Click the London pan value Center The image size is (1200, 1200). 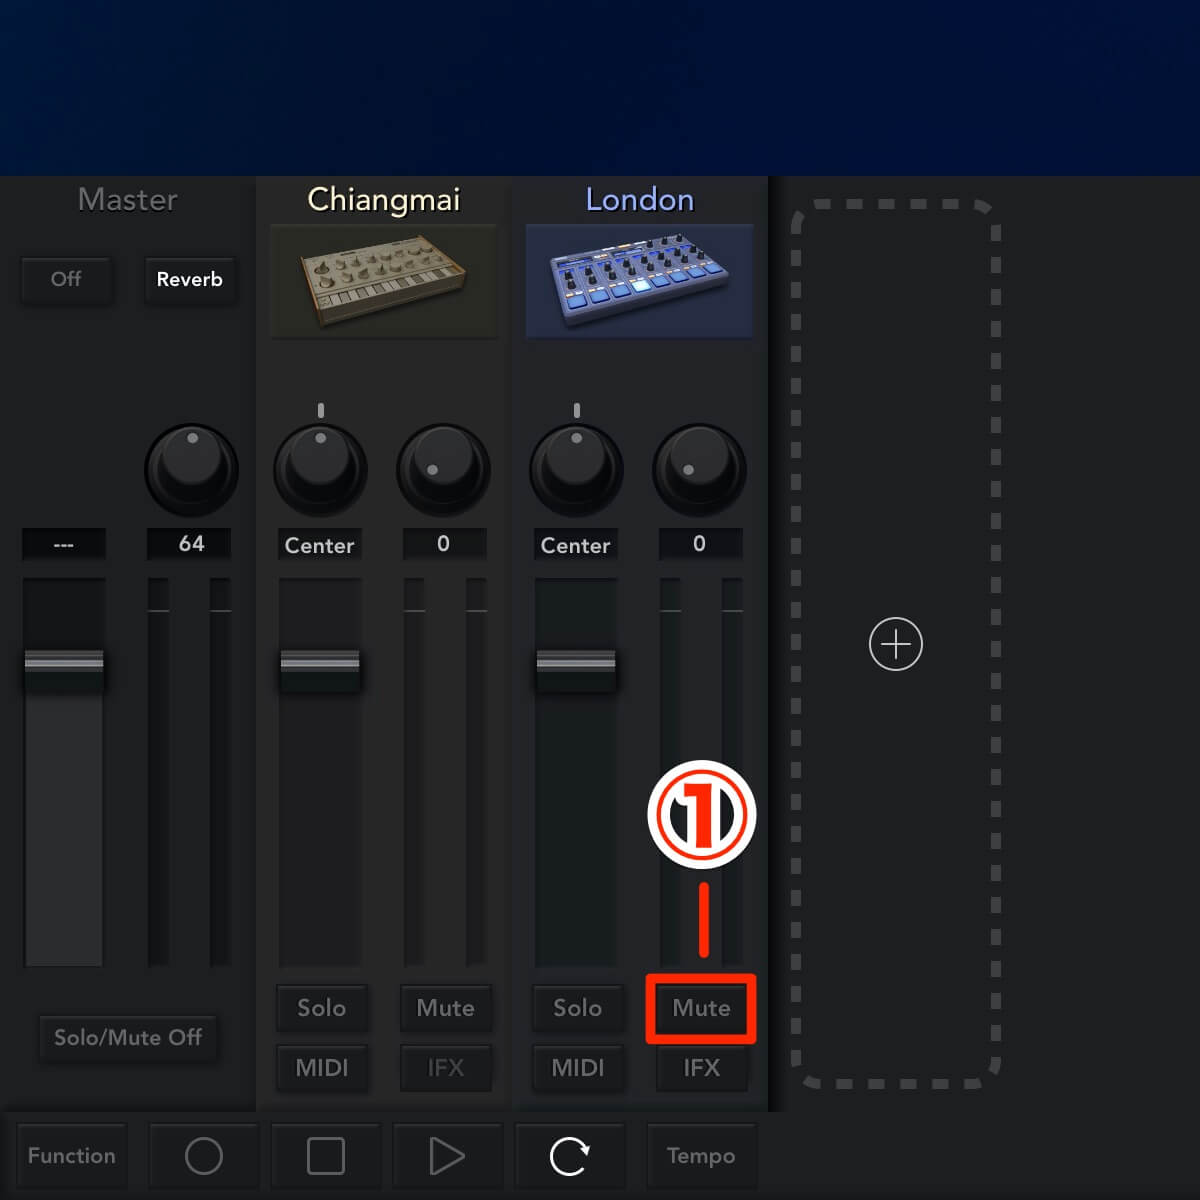coord(576,545)
